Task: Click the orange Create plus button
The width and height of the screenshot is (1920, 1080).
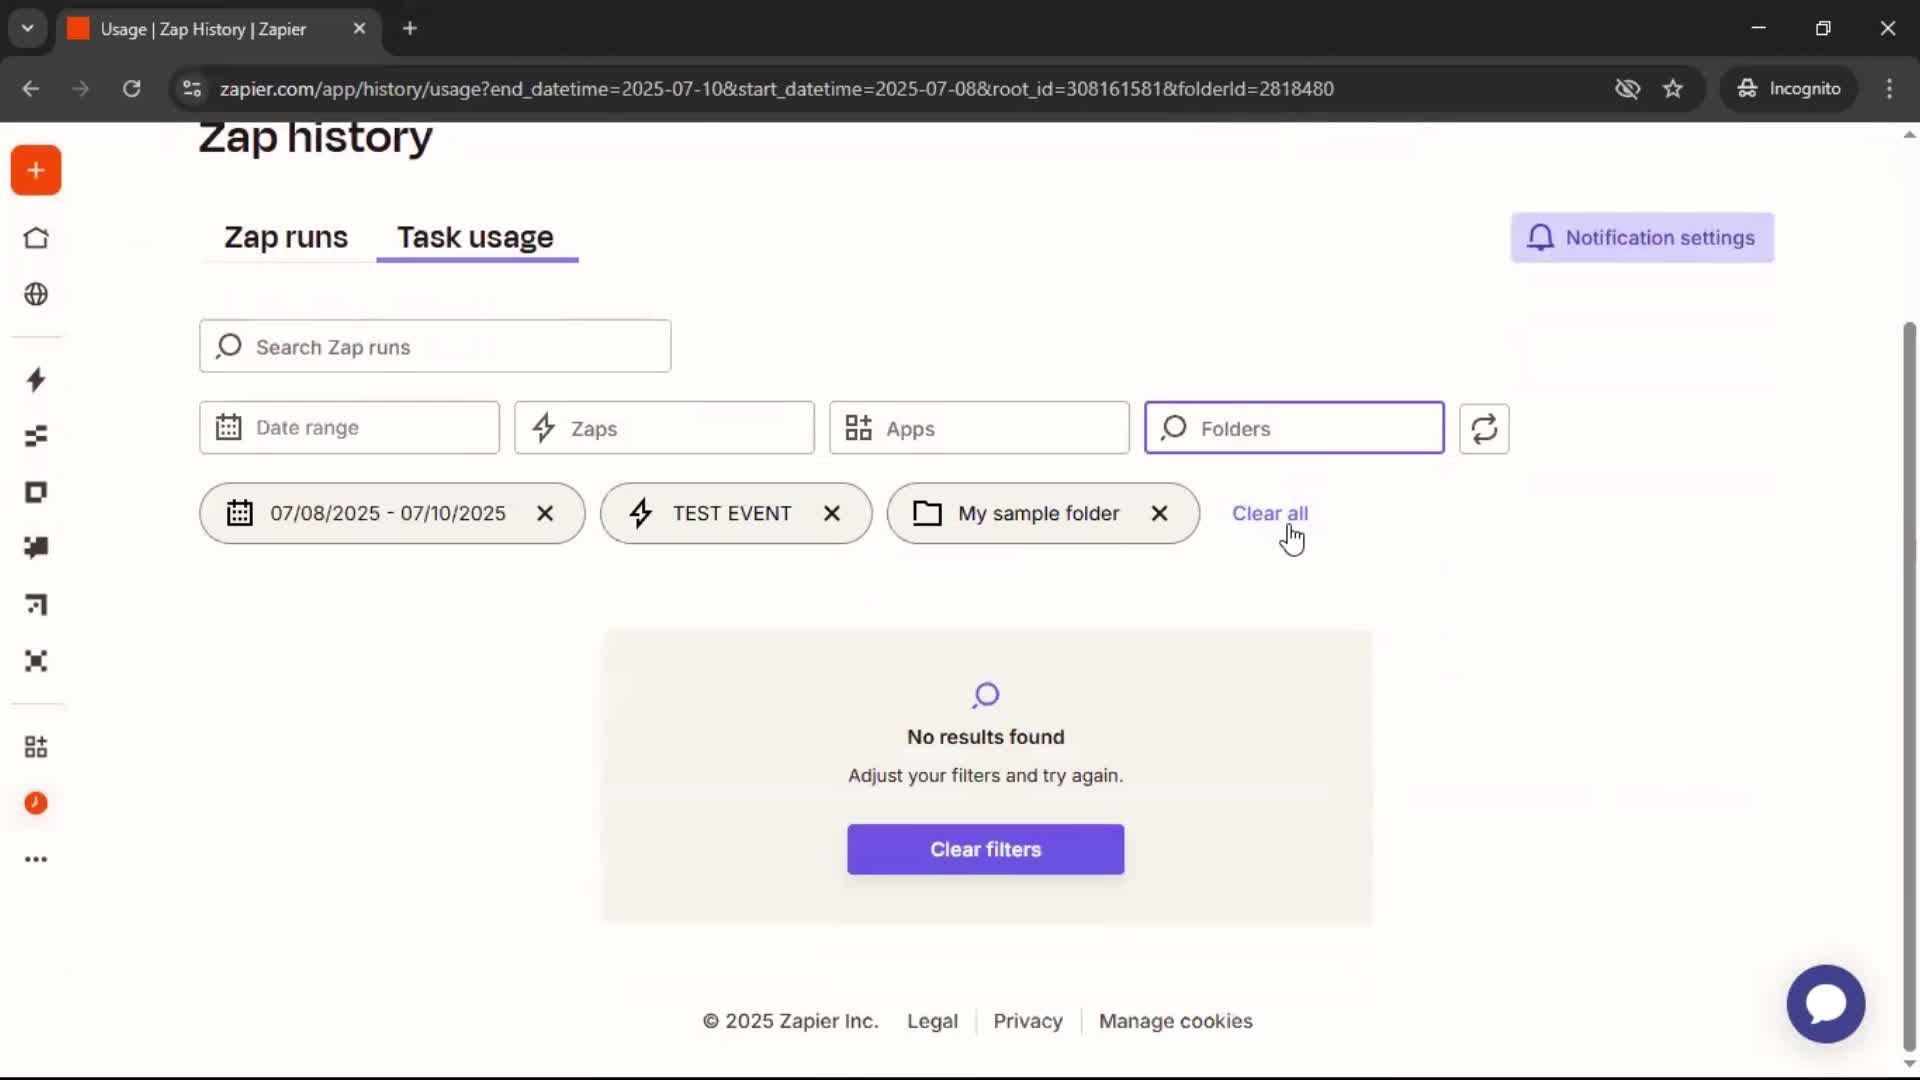Action: tap(36, 170)
